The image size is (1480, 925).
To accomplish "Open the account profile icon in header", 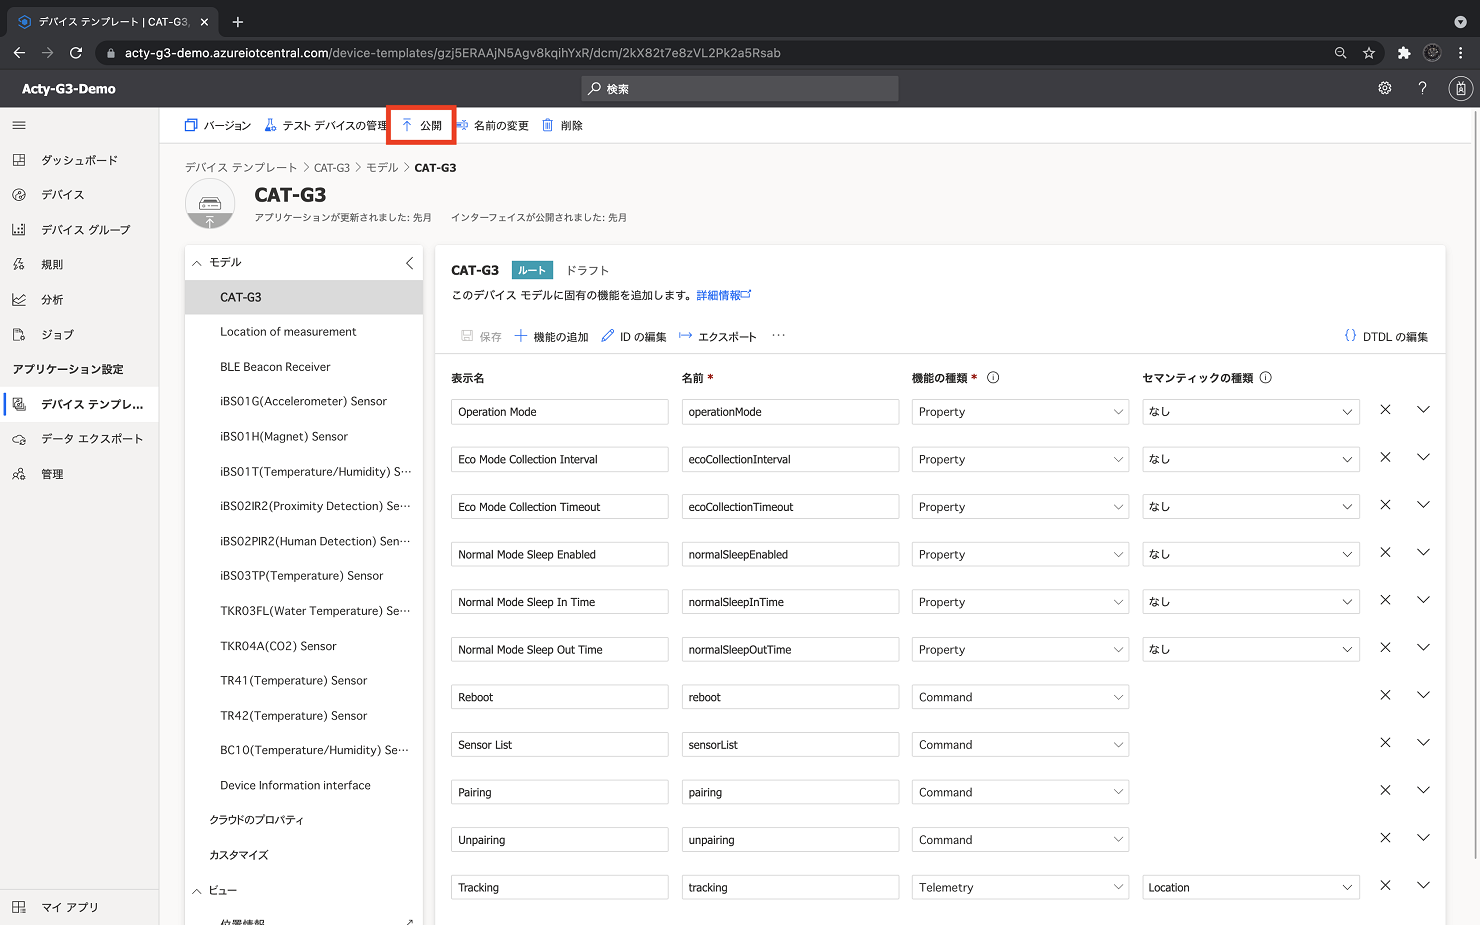I will pos(1461,88).
